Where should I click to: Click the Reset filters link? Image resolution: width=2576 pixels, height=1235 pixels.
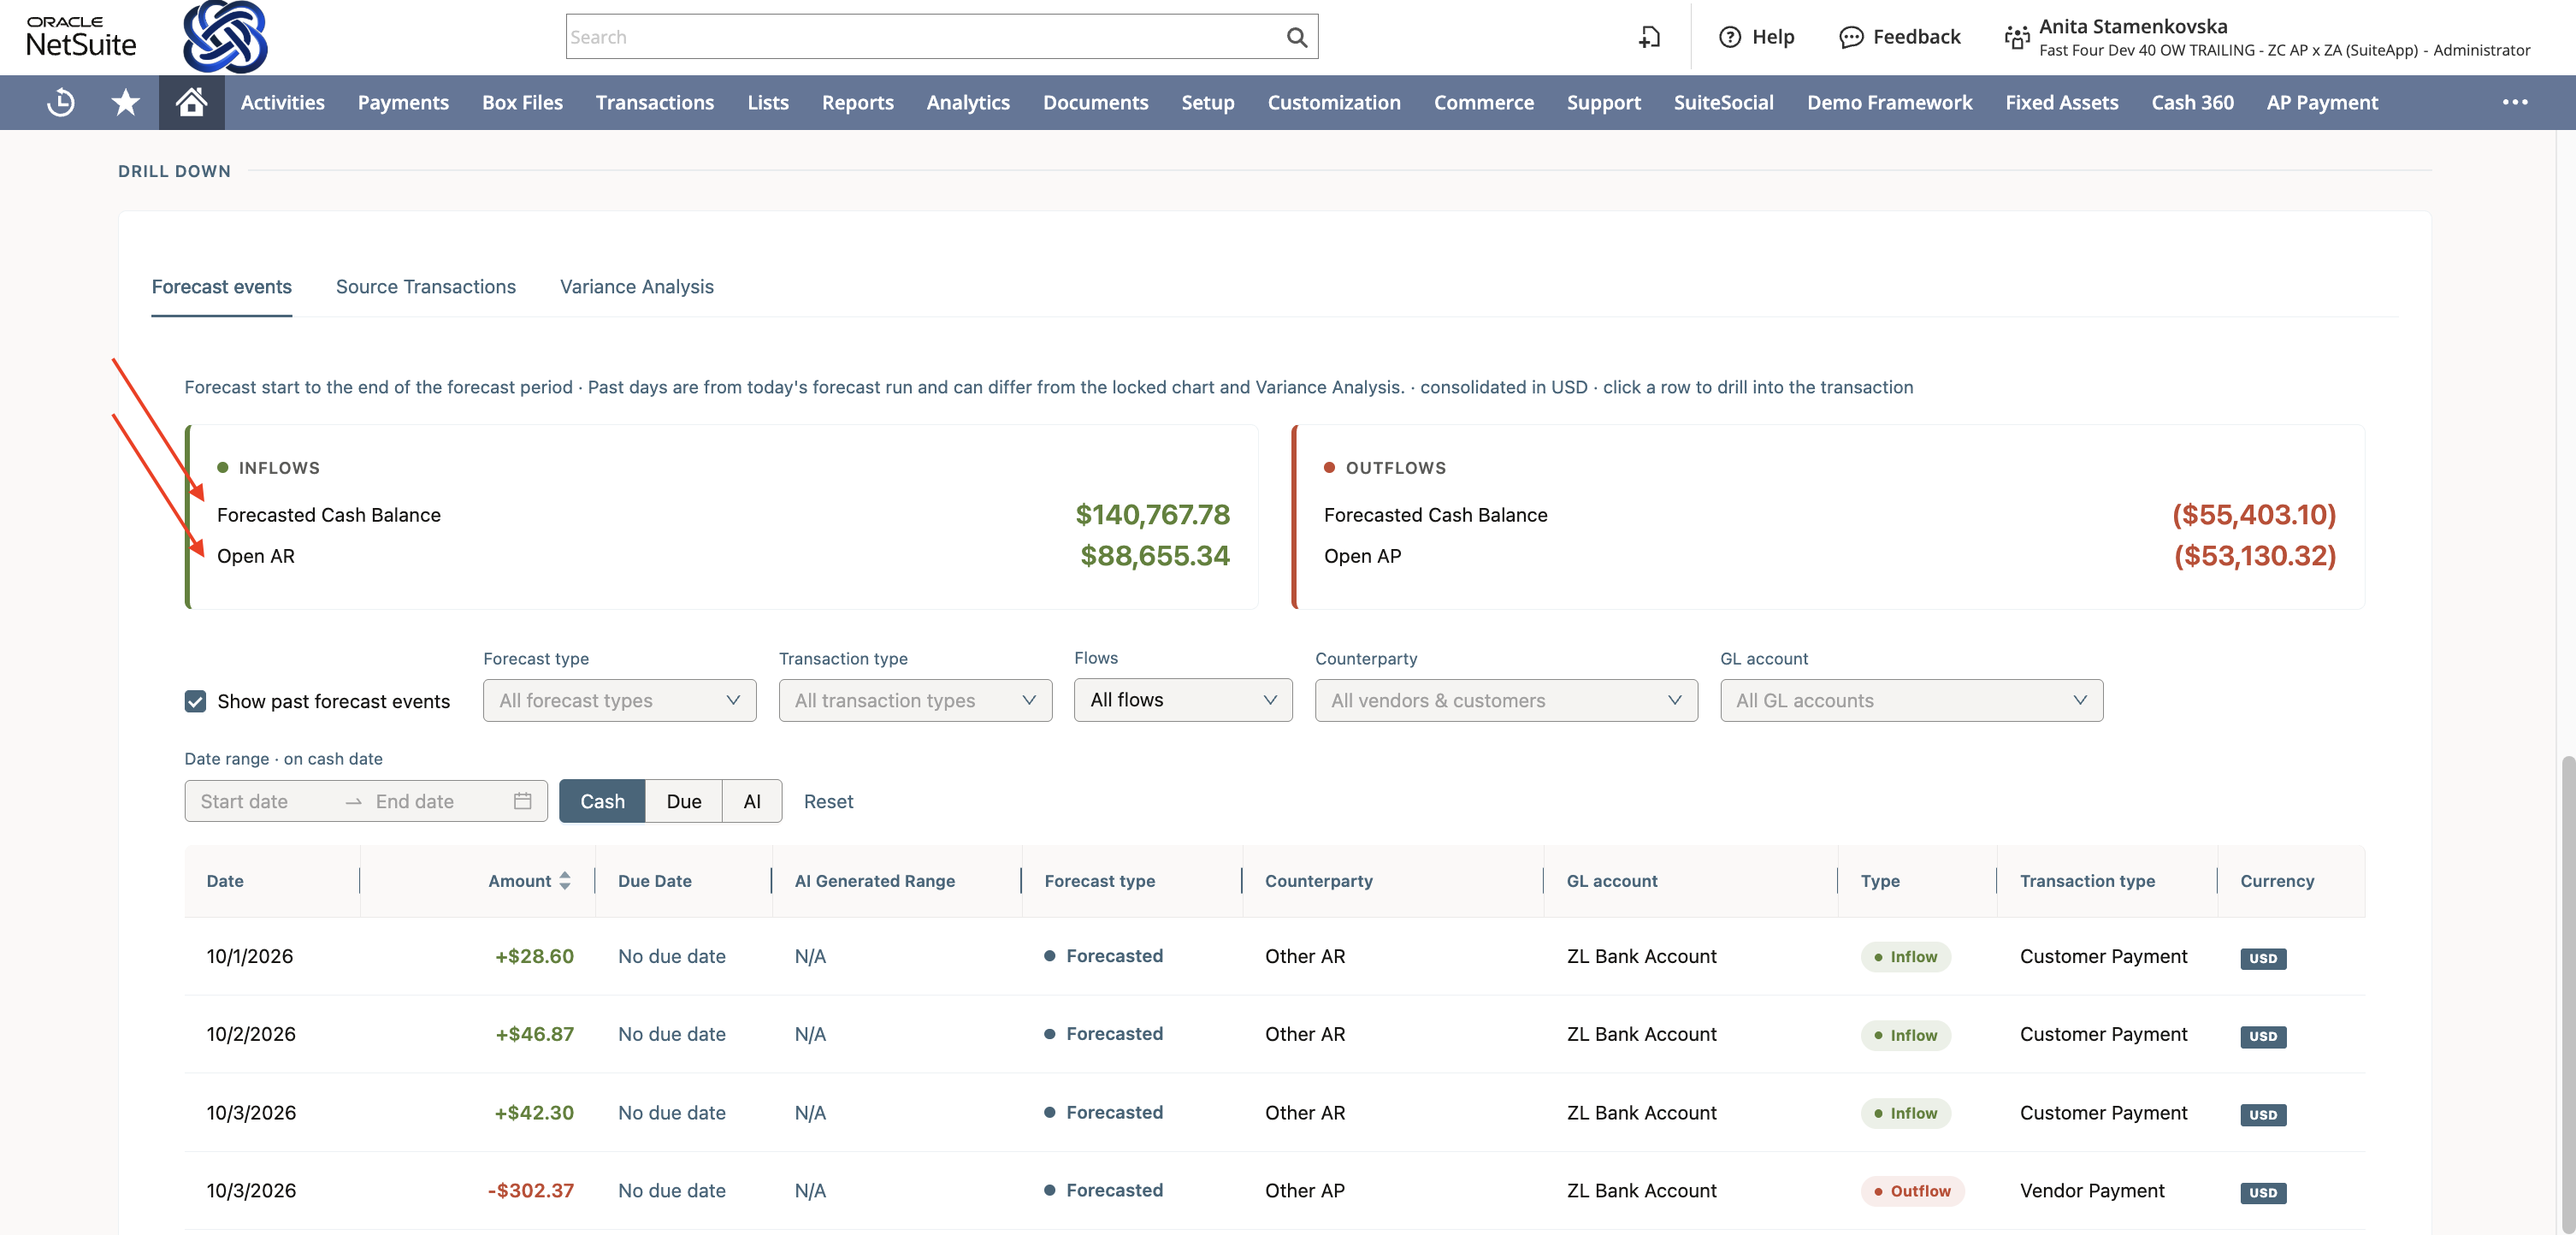click(828, 801)
